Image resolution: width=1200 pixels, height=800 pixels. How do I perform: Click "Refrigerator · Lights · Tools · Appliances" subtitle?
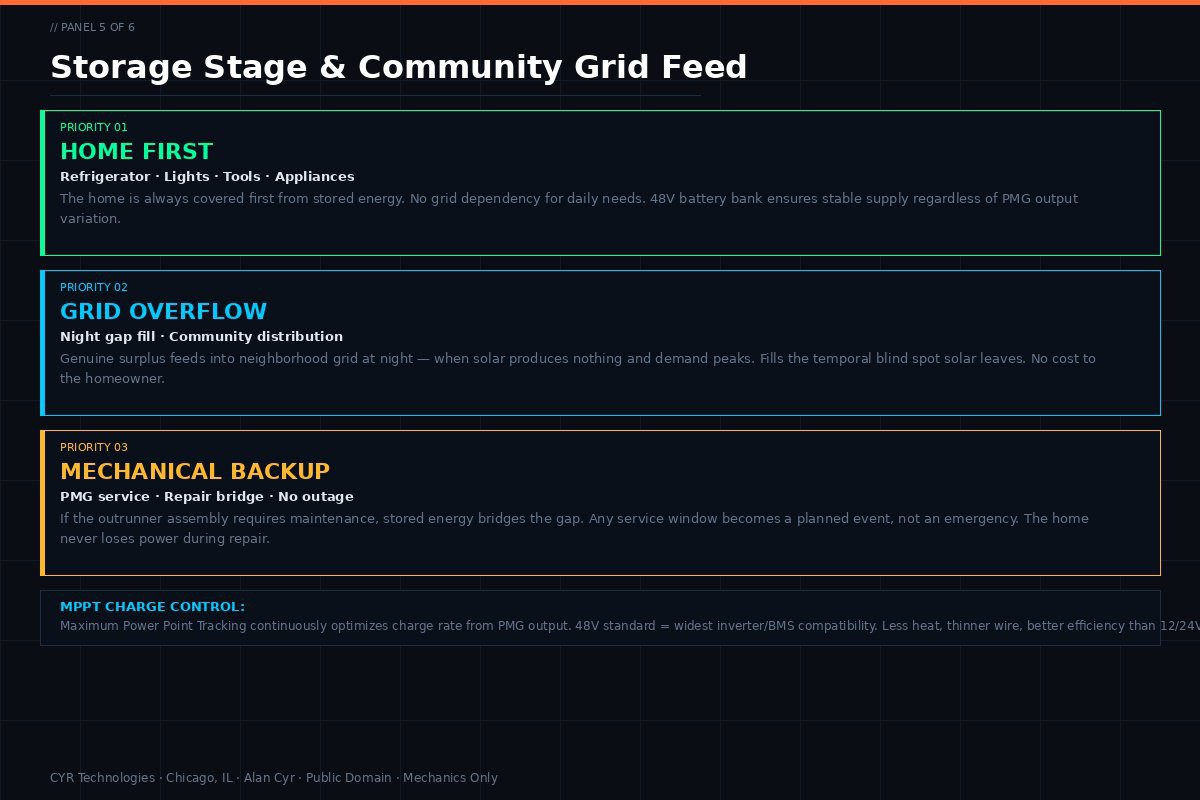coord(207,177)
